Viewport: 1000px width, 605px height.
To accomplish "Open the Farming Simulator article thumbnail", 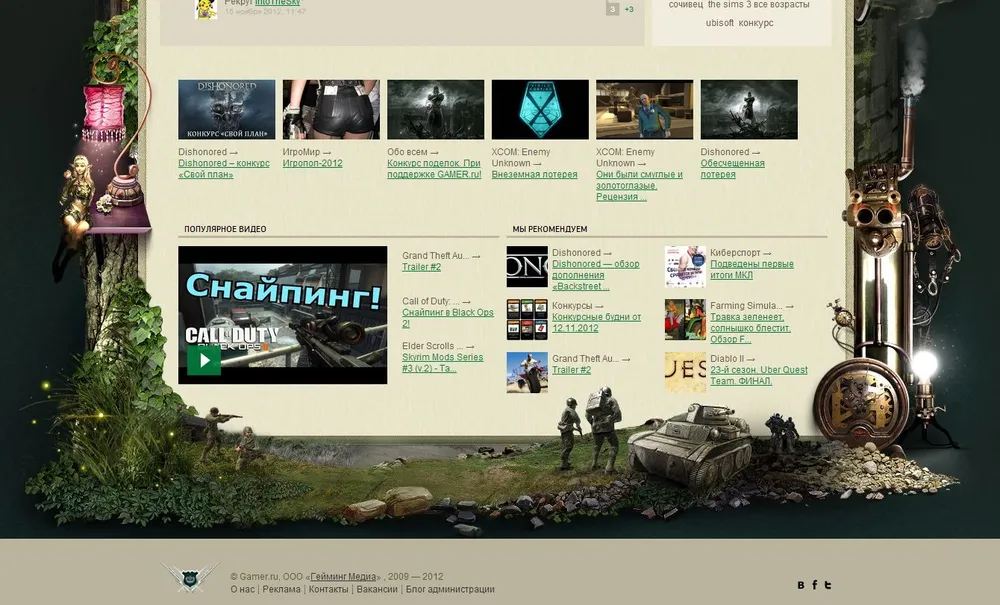I will pos(686,319).
